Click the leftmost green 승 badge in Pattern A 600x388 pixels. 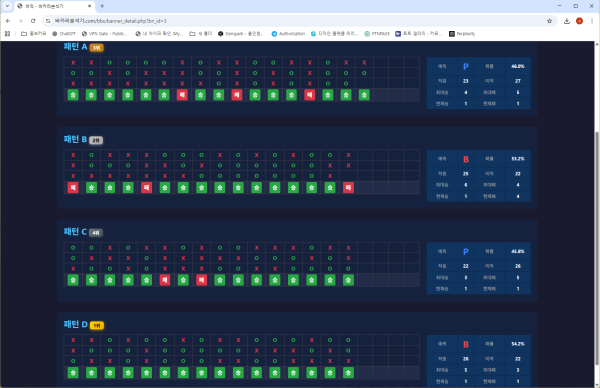73,95
